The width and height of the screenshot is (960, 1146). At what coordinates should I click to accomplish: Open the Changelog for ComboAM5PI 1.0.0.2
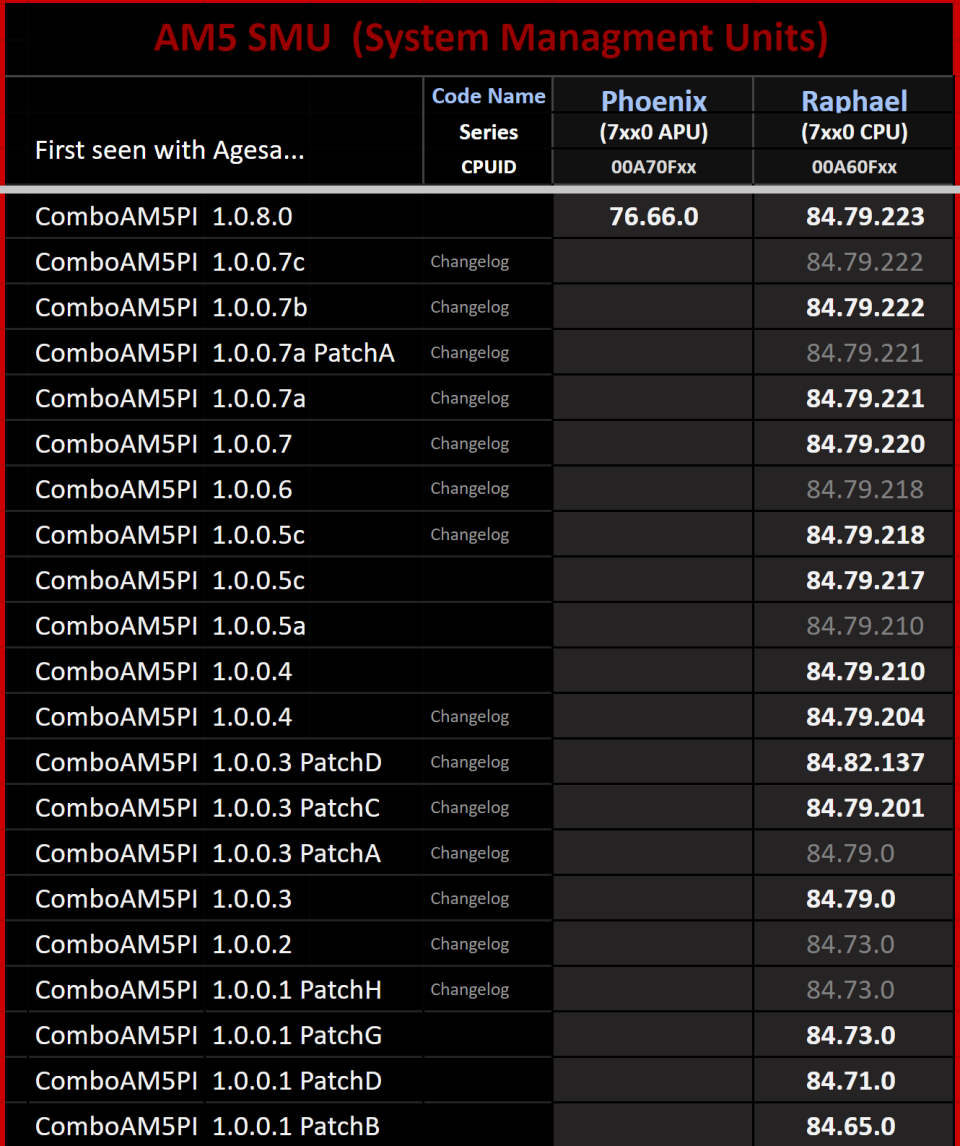469,944
